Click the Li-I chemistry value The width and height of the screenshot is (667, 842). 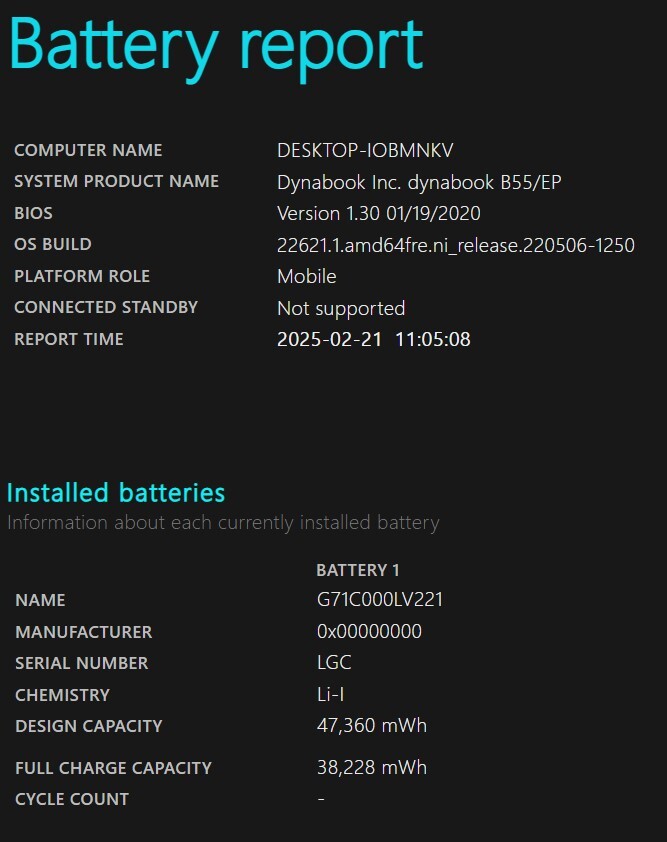coord(330,695)
